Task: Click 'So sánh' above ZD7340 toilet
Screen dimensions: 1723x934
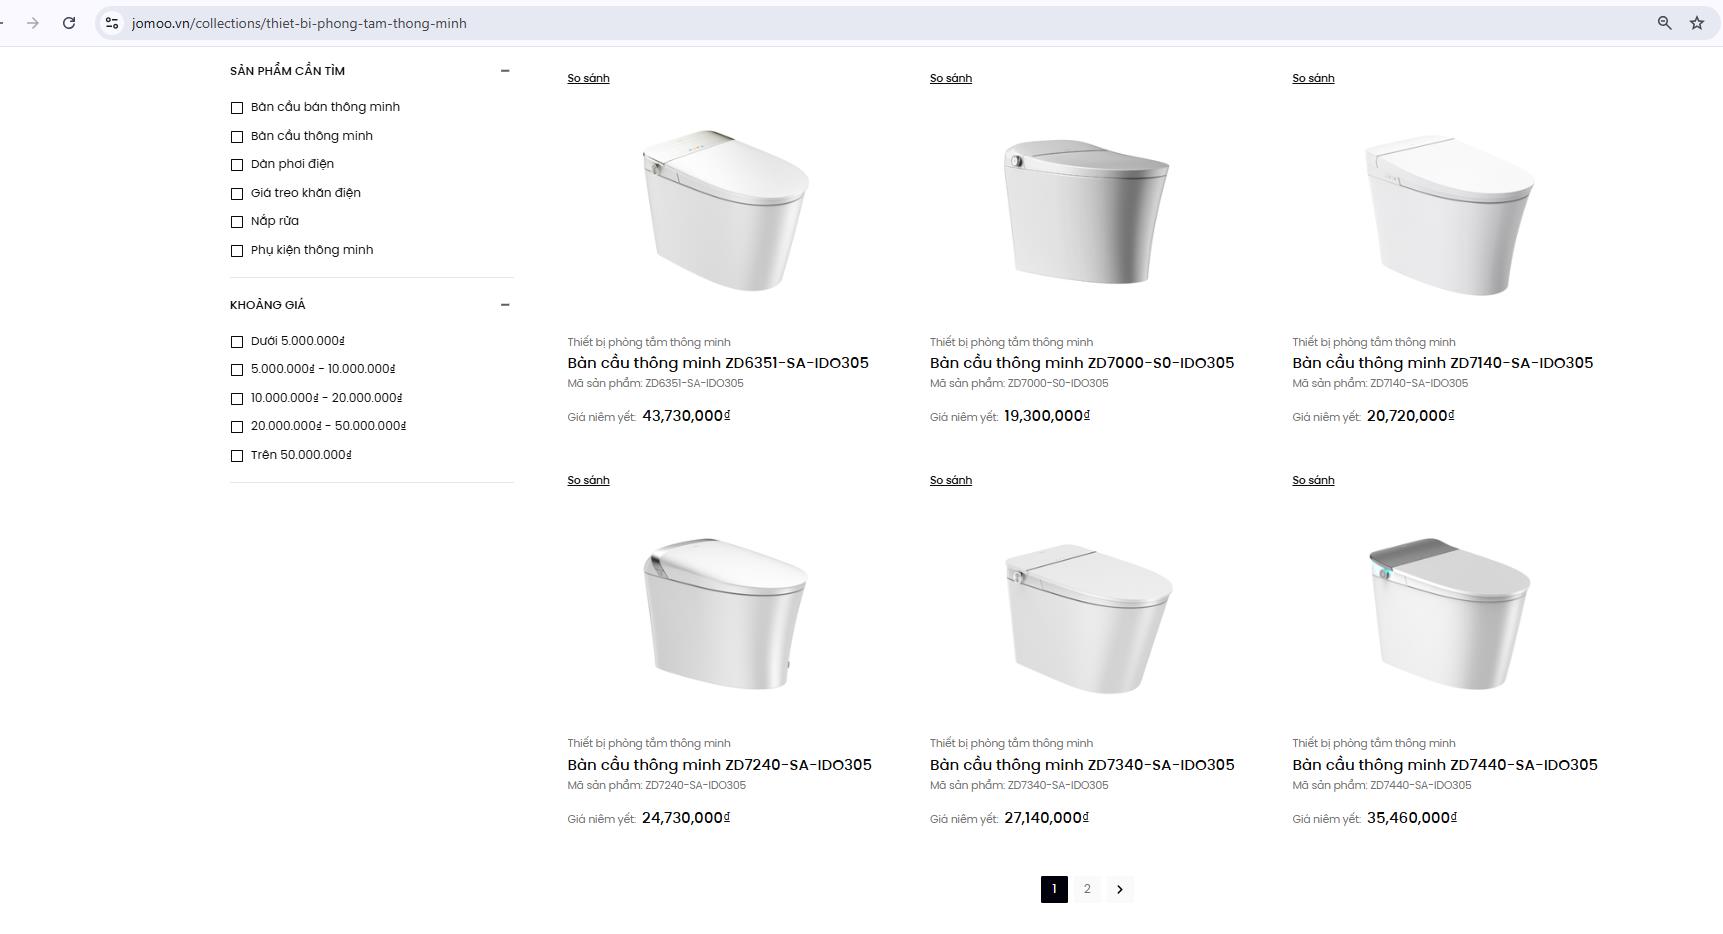Action: [950, 480]
